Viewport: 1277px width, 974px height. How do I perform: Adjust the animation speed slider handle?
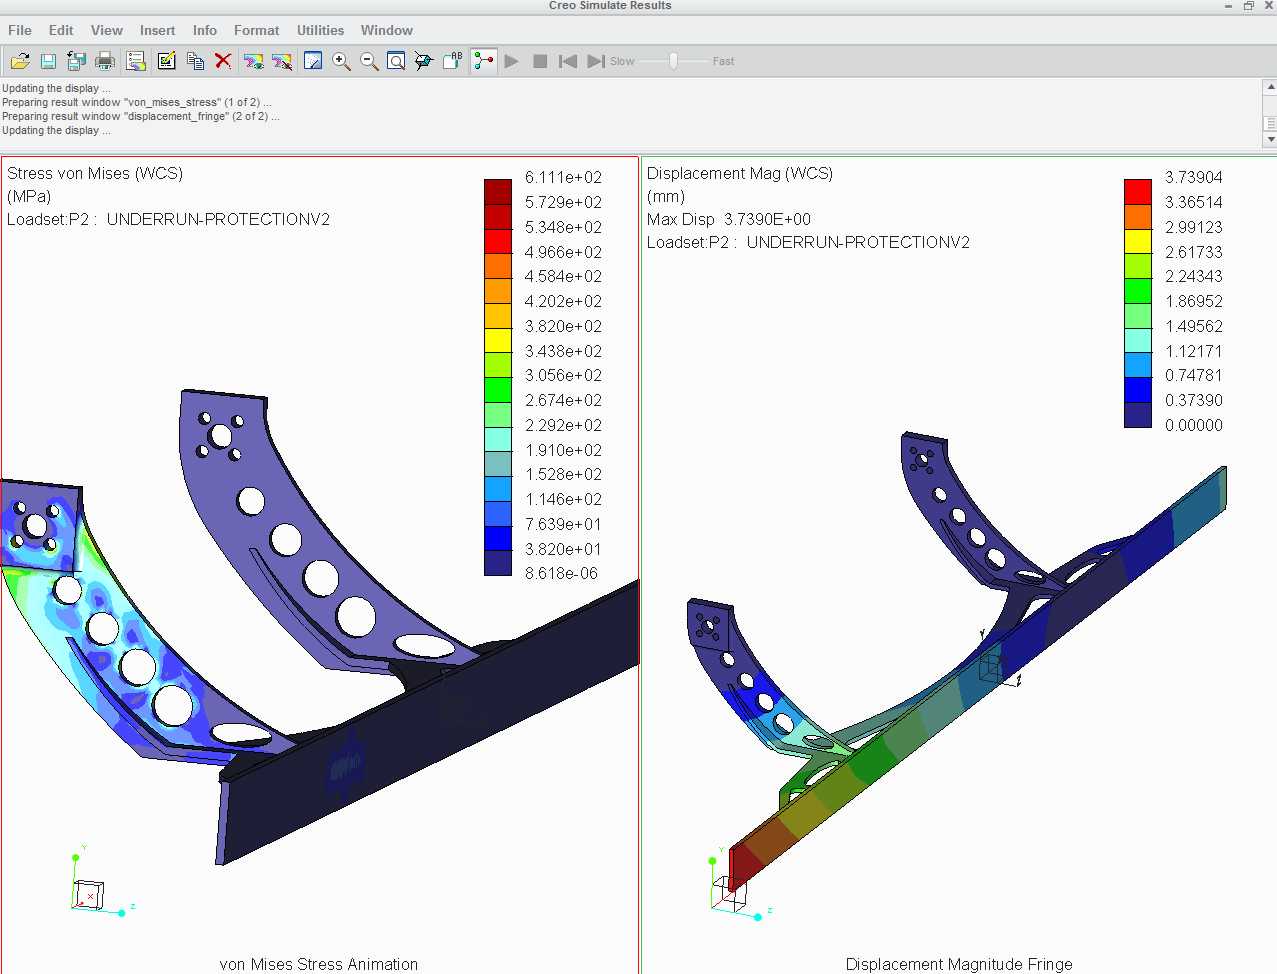[674, 61]
